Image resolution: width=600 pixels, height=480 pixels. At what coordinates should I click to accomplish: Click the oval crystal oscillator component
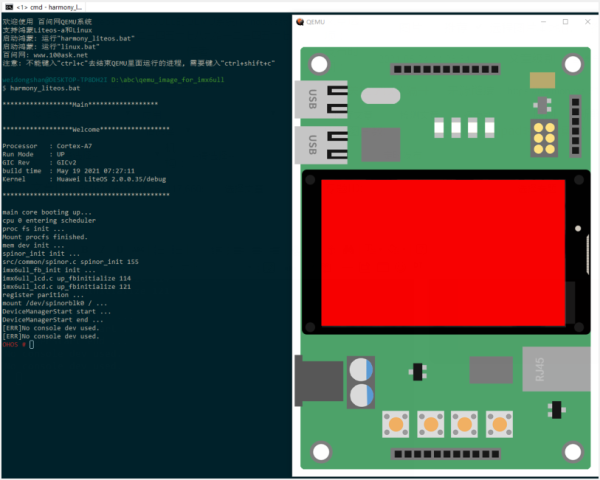380,96
